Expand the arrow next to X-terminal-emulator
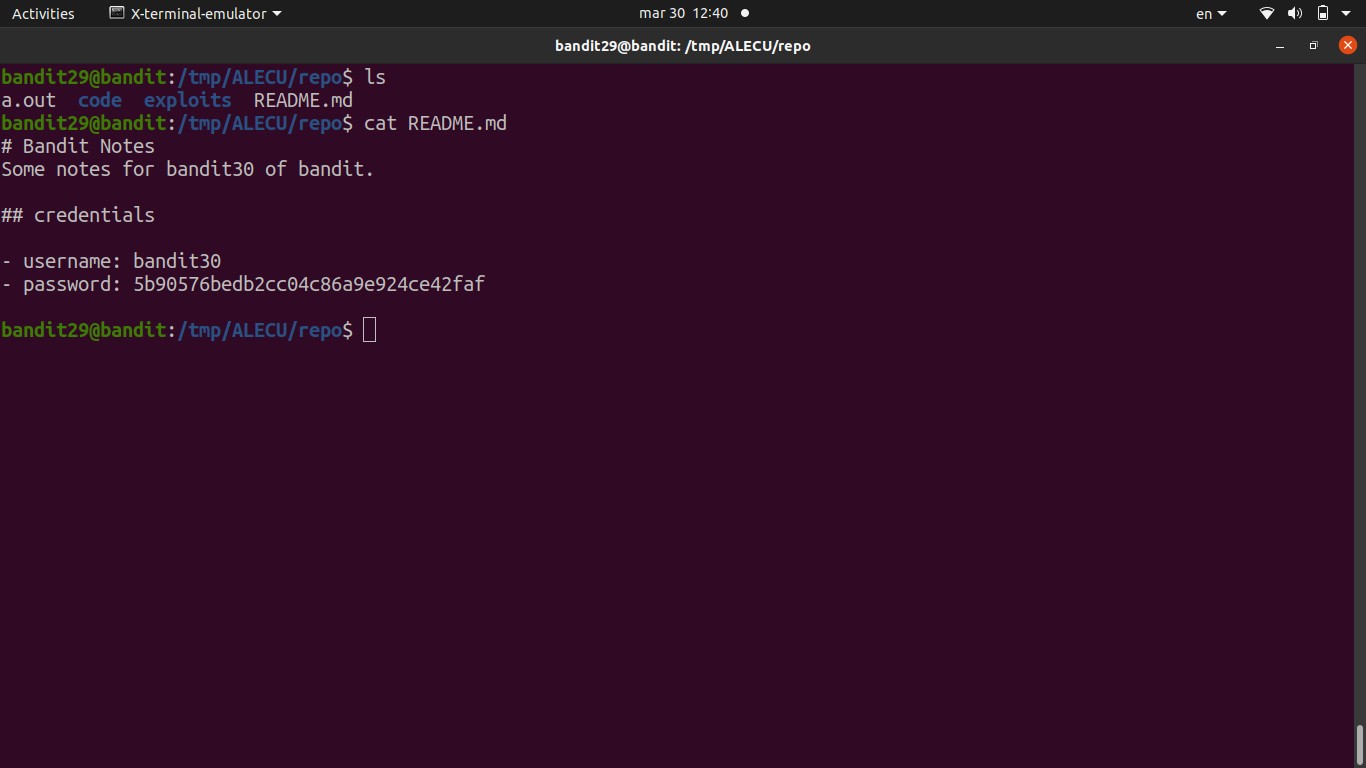This screenshot has height=768, width=1366. pos(277,14)
